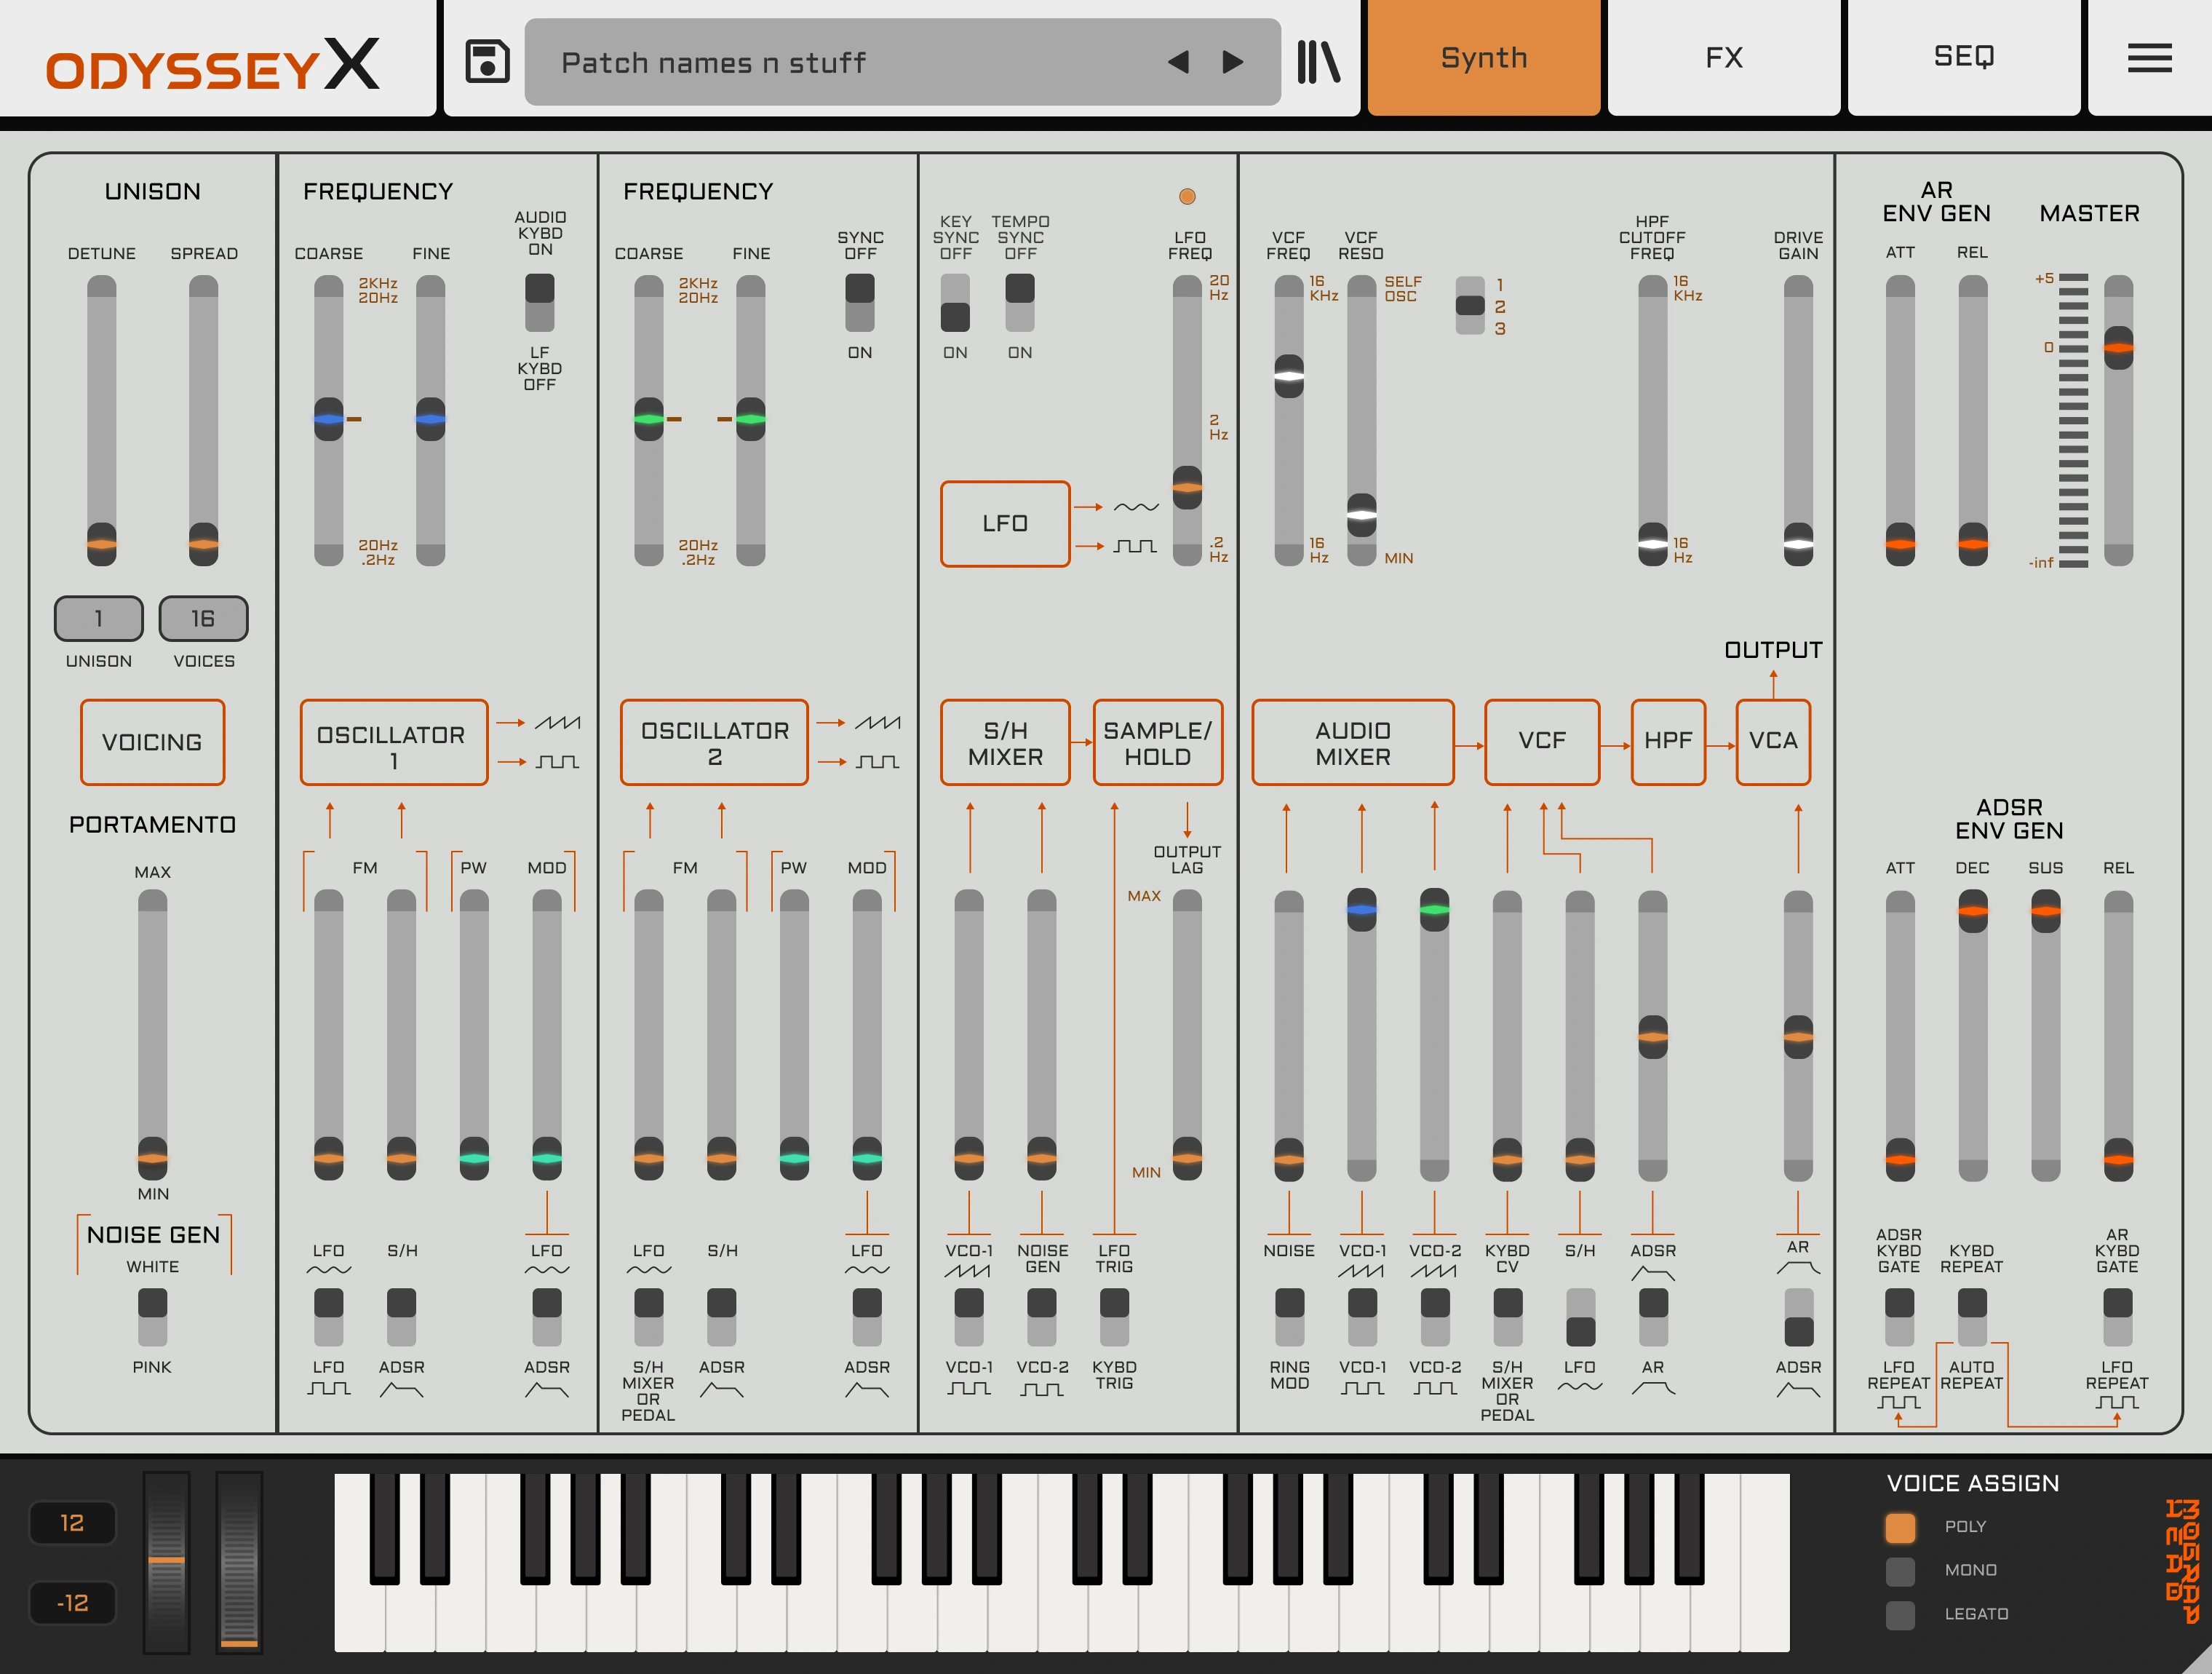This screenshot has width=2212, height=1674.
Task: Click the Unison Detune slider handle
Action: (x=102, y=544)
